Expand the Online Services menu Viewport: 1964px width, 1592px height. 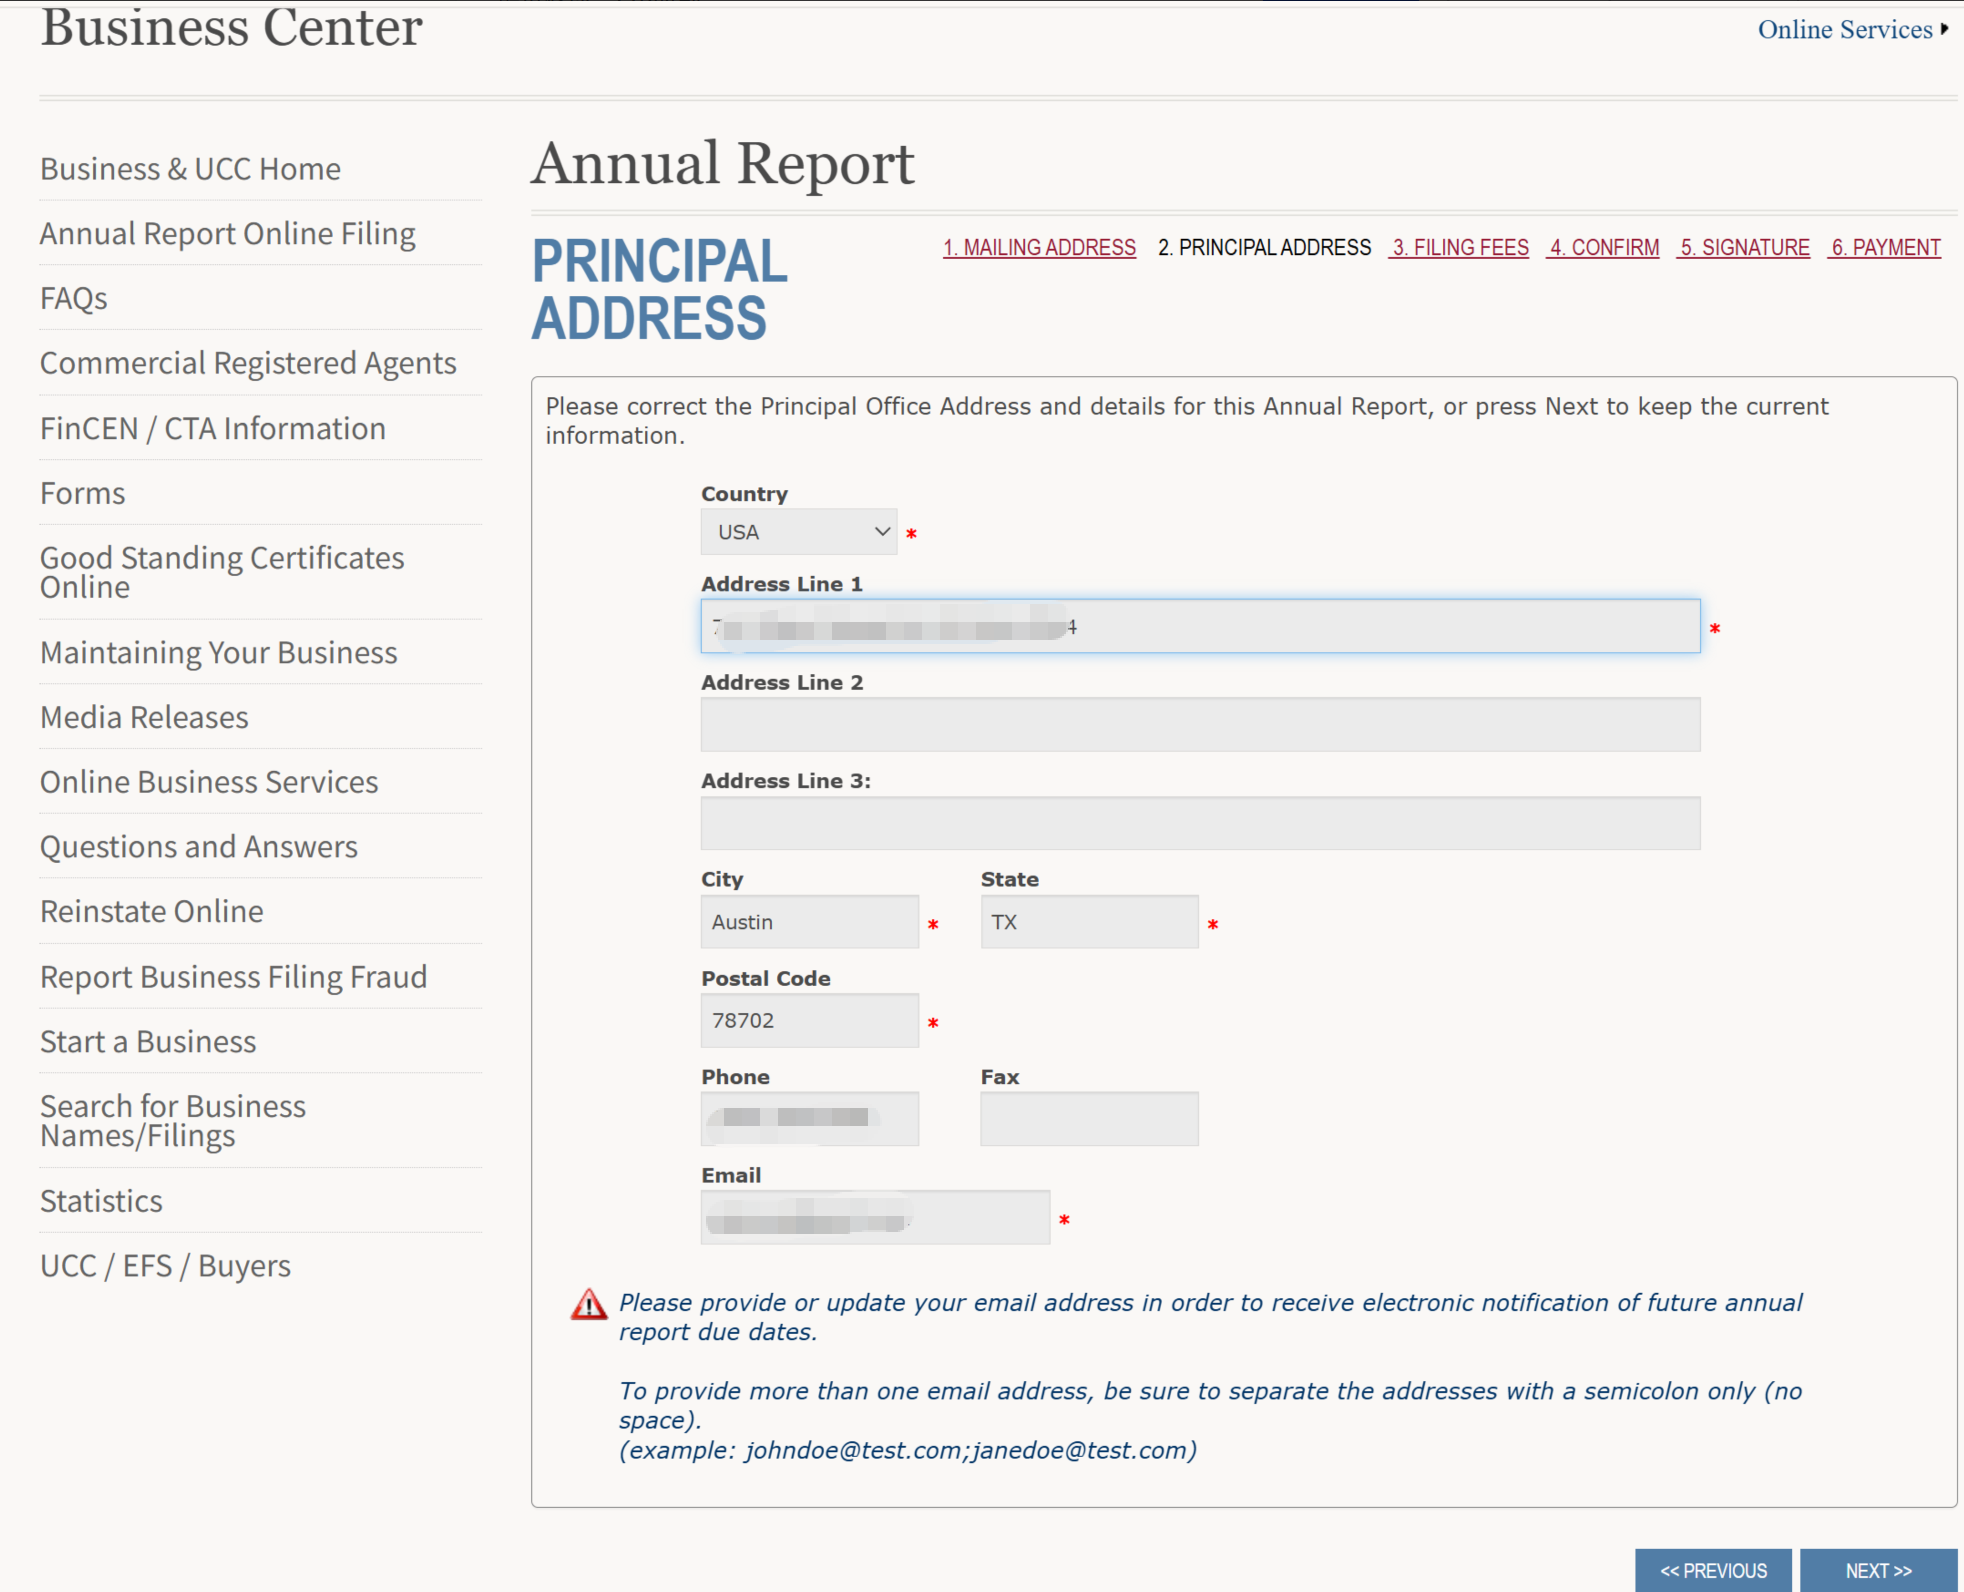pos(1853,30)
